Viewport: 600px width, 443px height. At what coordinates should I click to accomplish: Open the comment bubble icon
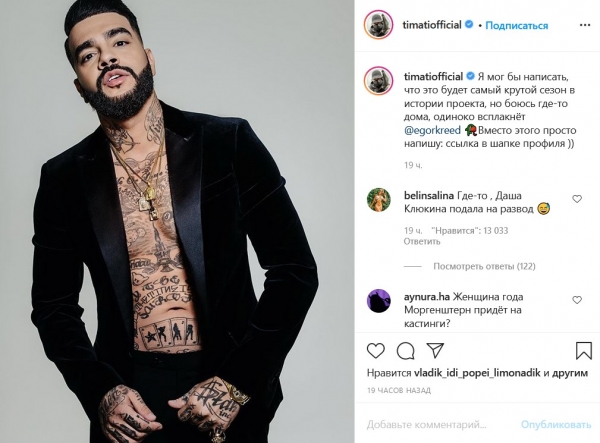pyautogui.click(x=405, y=351)
